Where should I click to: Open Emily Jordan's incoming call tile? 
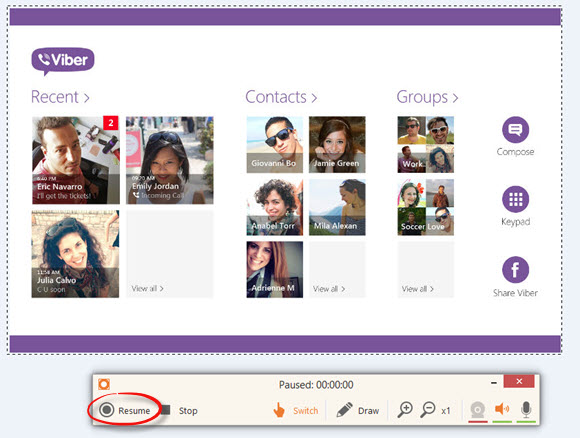click(170, 160)
